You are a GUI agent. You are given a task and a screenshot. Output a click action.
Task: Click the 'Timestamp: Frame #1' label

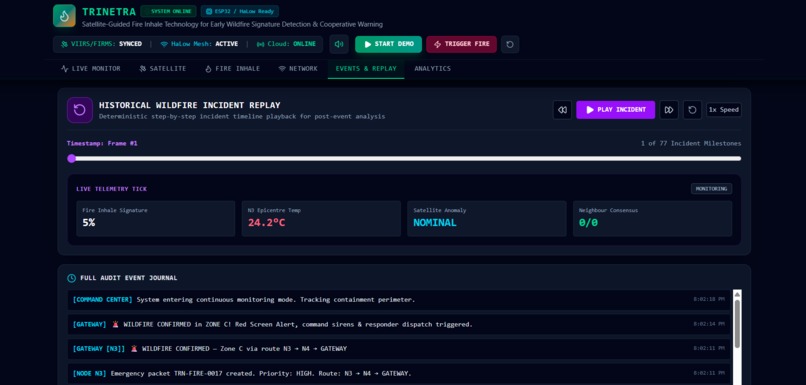[102, 143]
